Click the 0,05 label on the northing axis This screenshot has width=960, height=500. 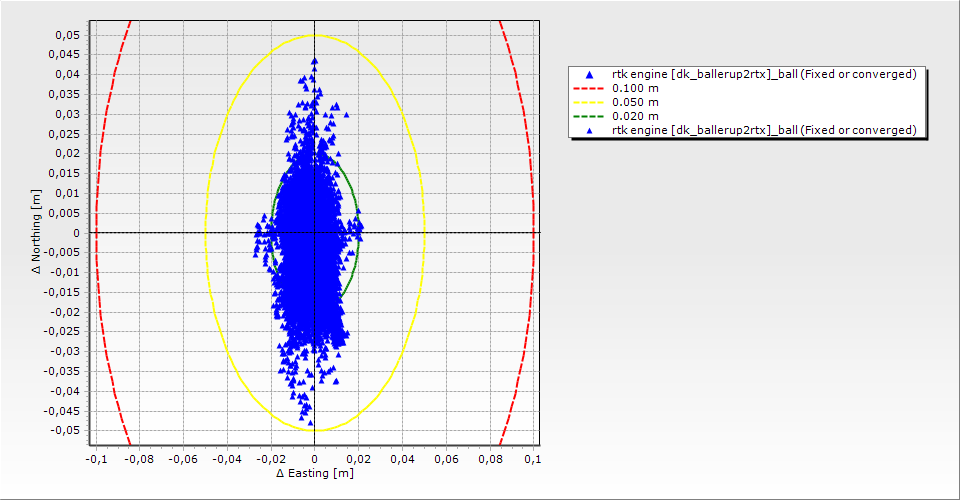(x=67, y=35)
